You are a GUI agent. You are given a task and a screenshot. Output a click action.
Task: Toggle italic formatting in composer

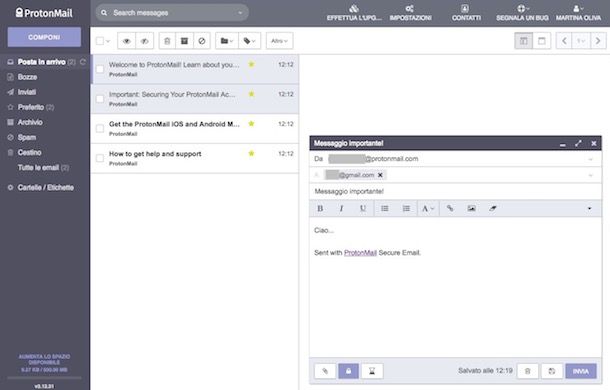[x=341, y=209]
